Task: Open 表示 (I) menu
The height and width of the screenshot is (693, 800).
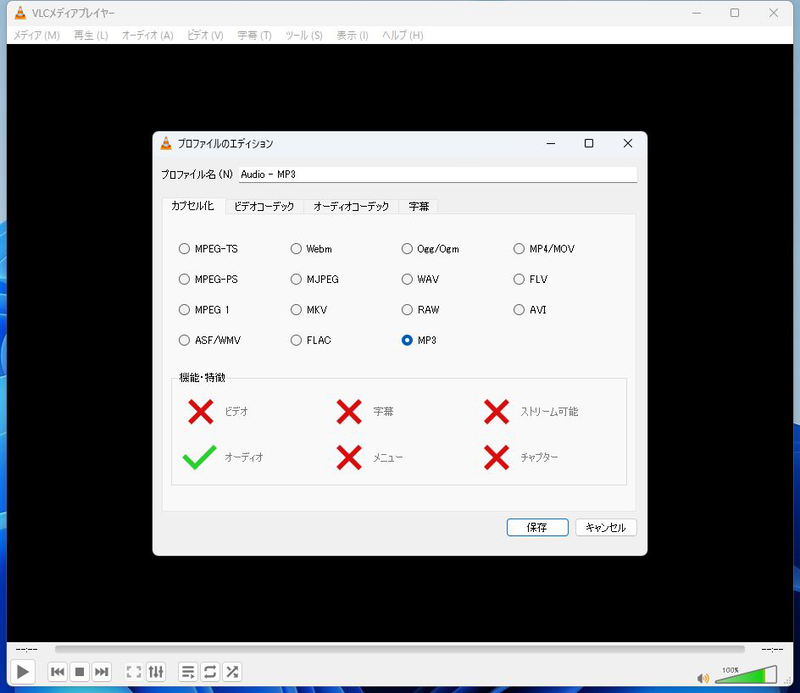Action: coord(352,35)
